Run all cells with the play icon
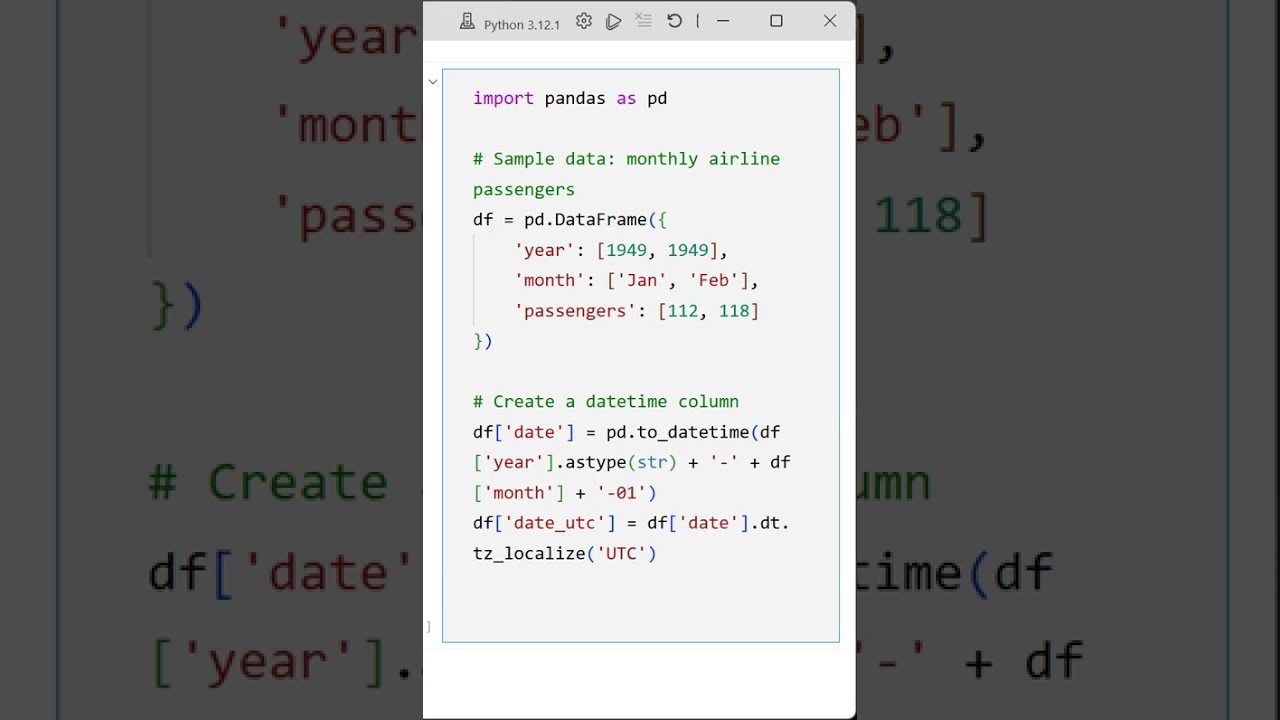The height and width of the screenshot is (720, 1280). 614,21
